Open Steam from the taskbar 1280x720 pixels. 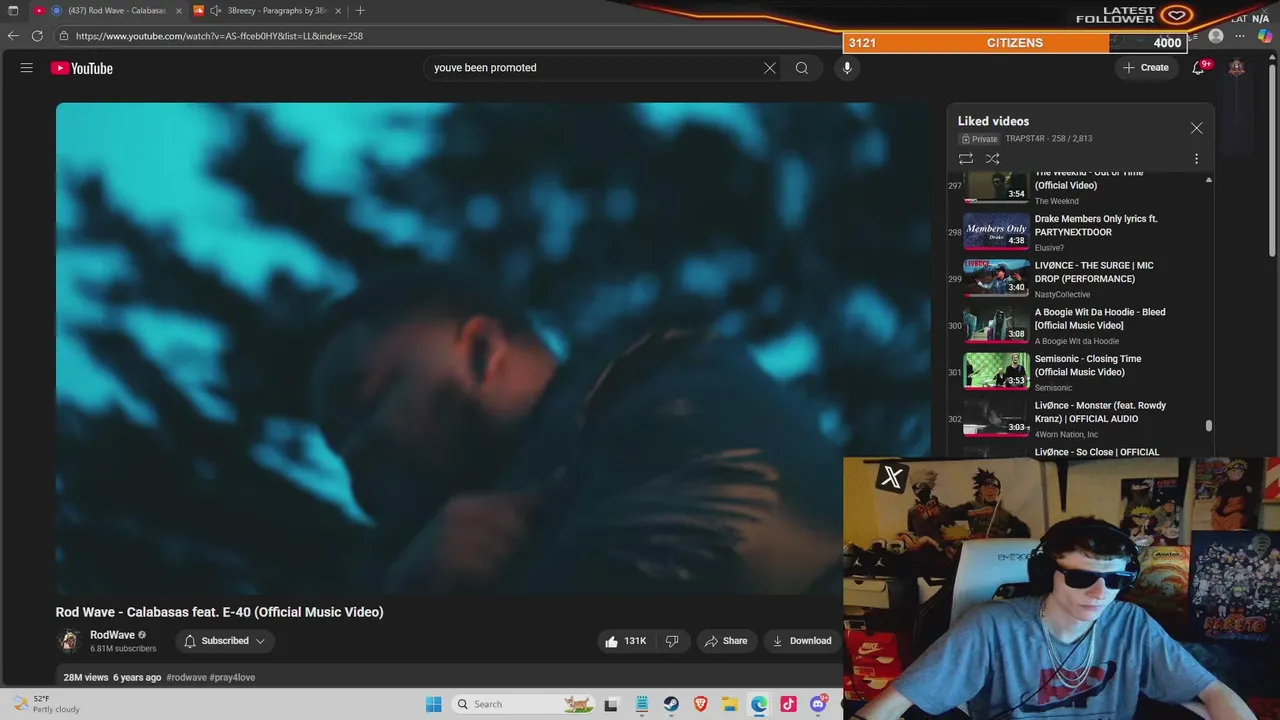(x=671, y=704)
